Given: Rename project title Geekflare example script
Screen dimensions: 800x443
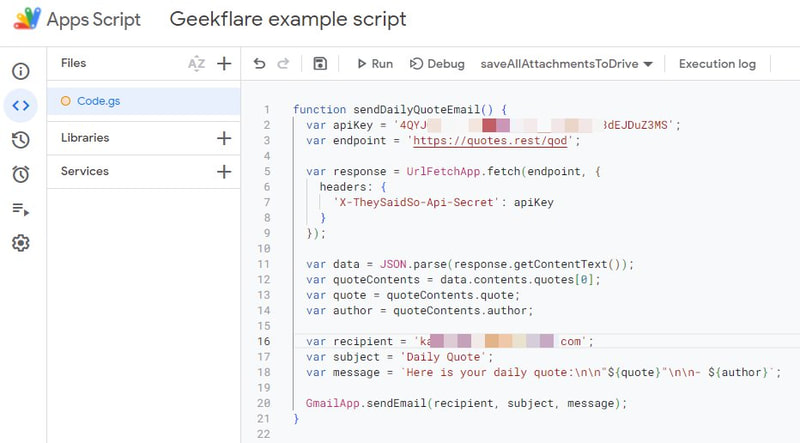Looking at the screenshot, I should (x=288, y=19).
